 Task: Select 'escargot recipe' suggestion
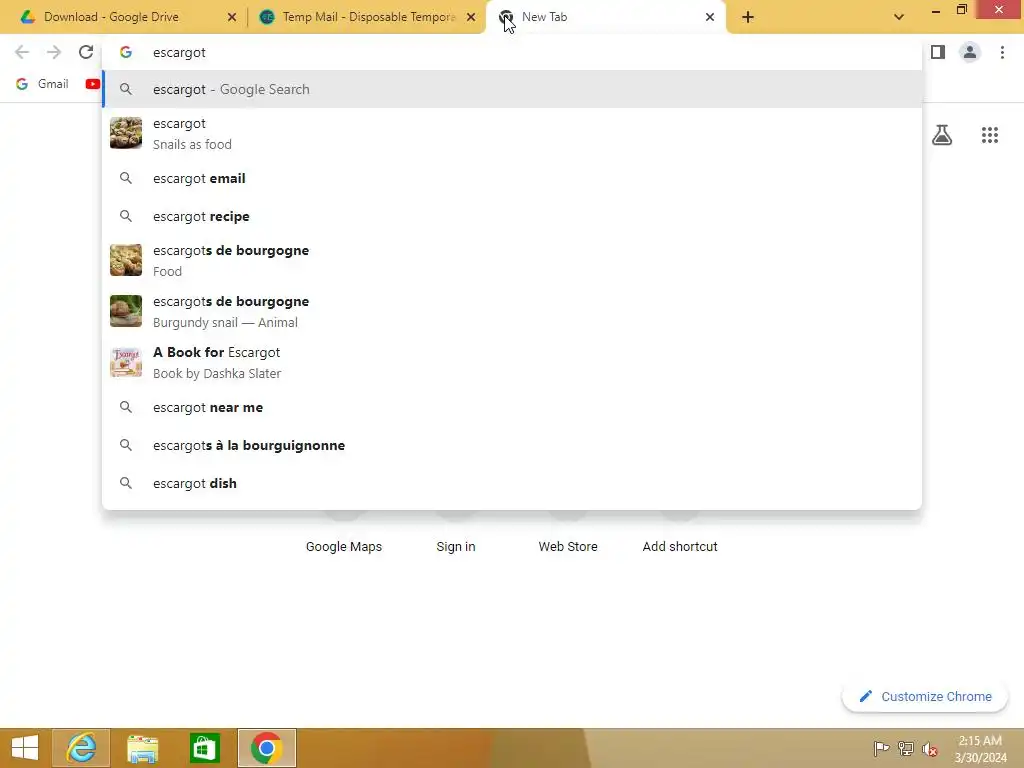point(512,216)
